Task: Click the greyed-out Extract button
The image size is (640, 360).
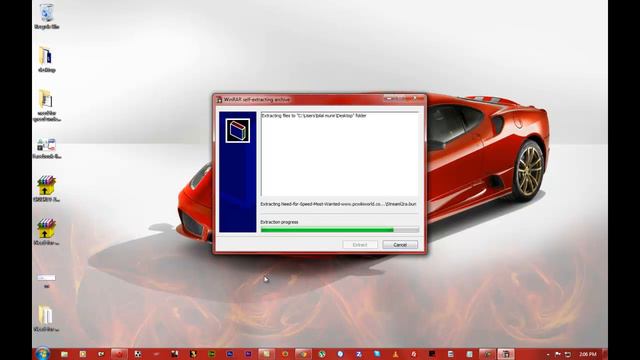Action: coord(360,245)
